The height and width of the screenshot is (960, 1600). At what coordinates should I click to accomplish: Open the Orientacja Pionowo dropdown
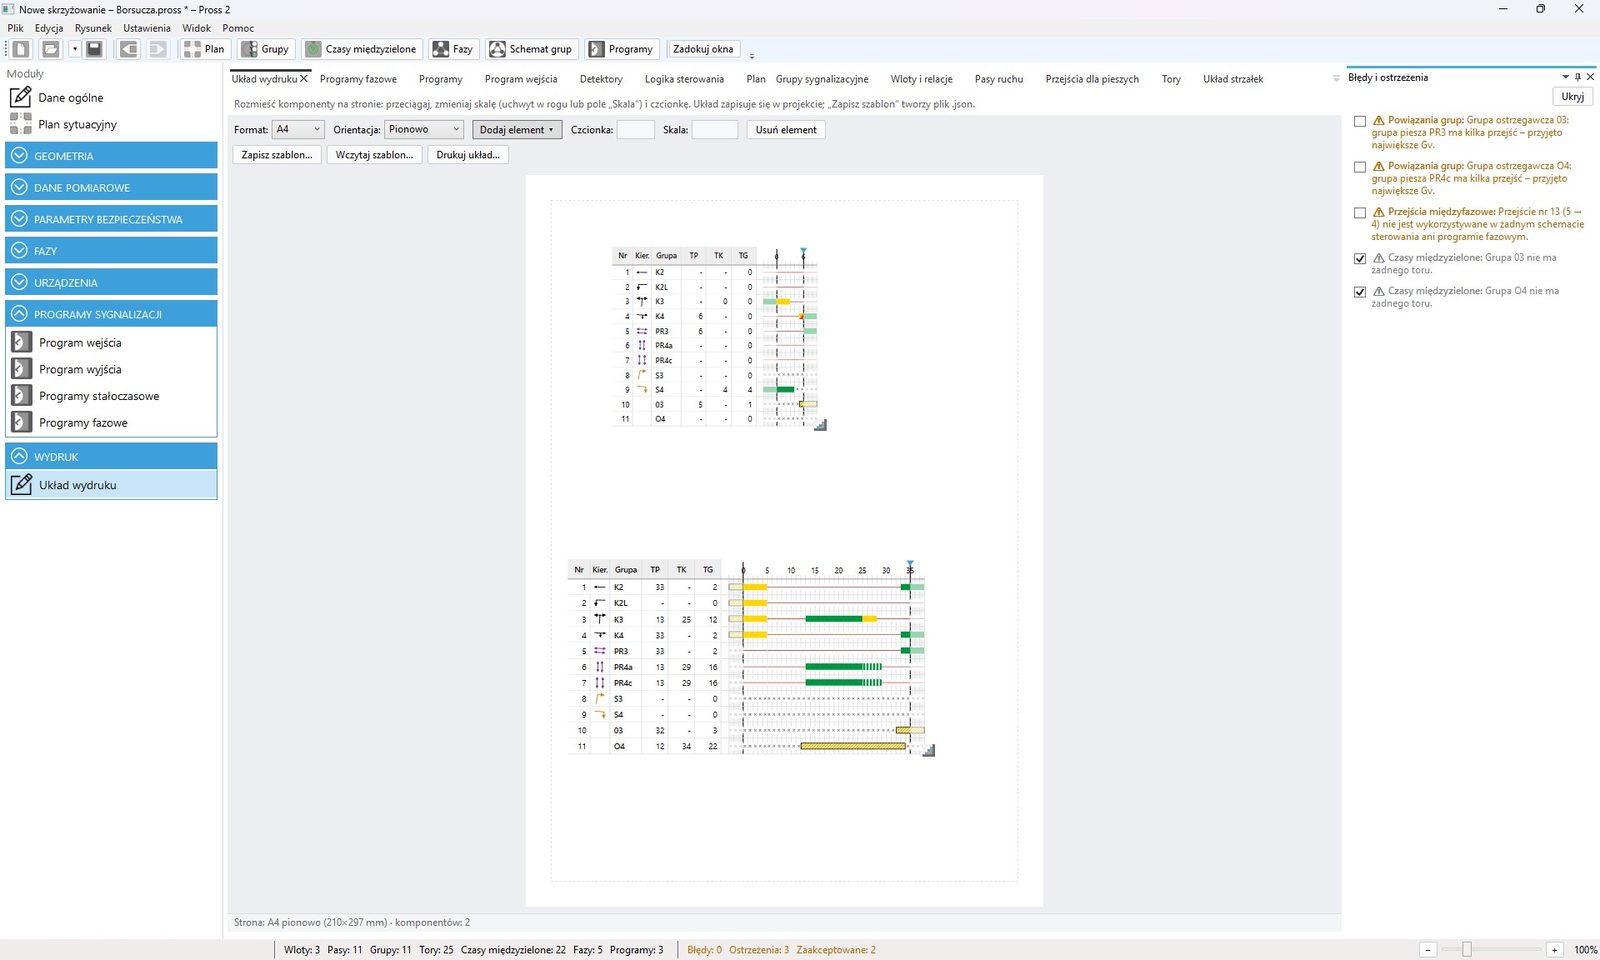[424, 129]
